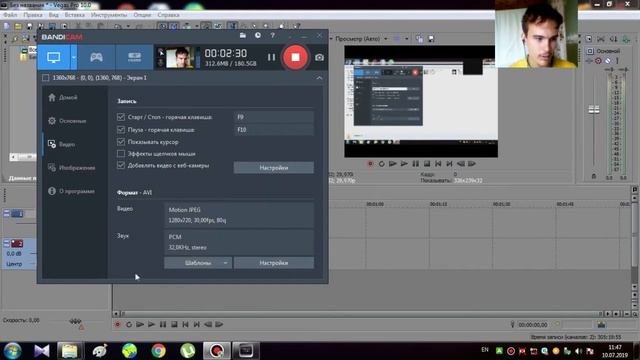
Task: Click Save icon in Vegas toolbar
Action: 29,26
